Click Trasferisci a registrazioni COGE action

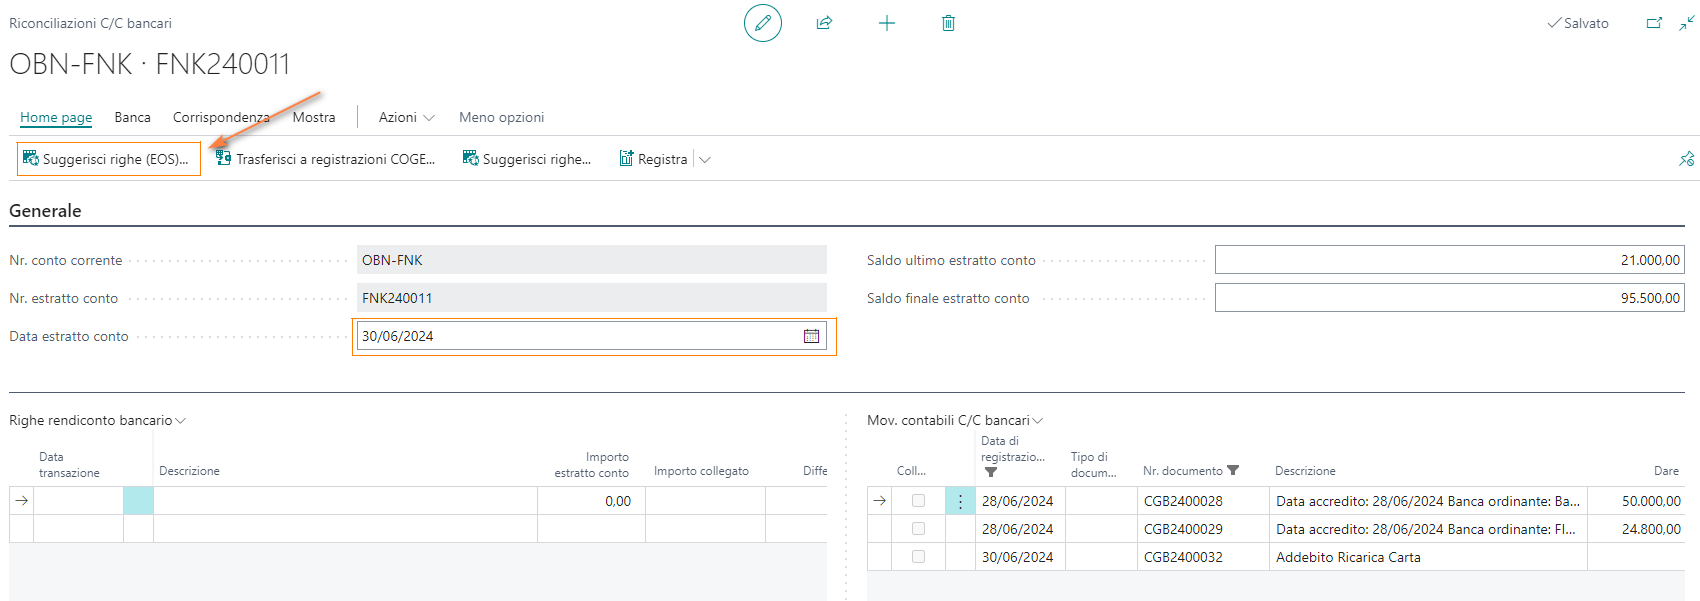pyautogui.click(x=326, y=159)
